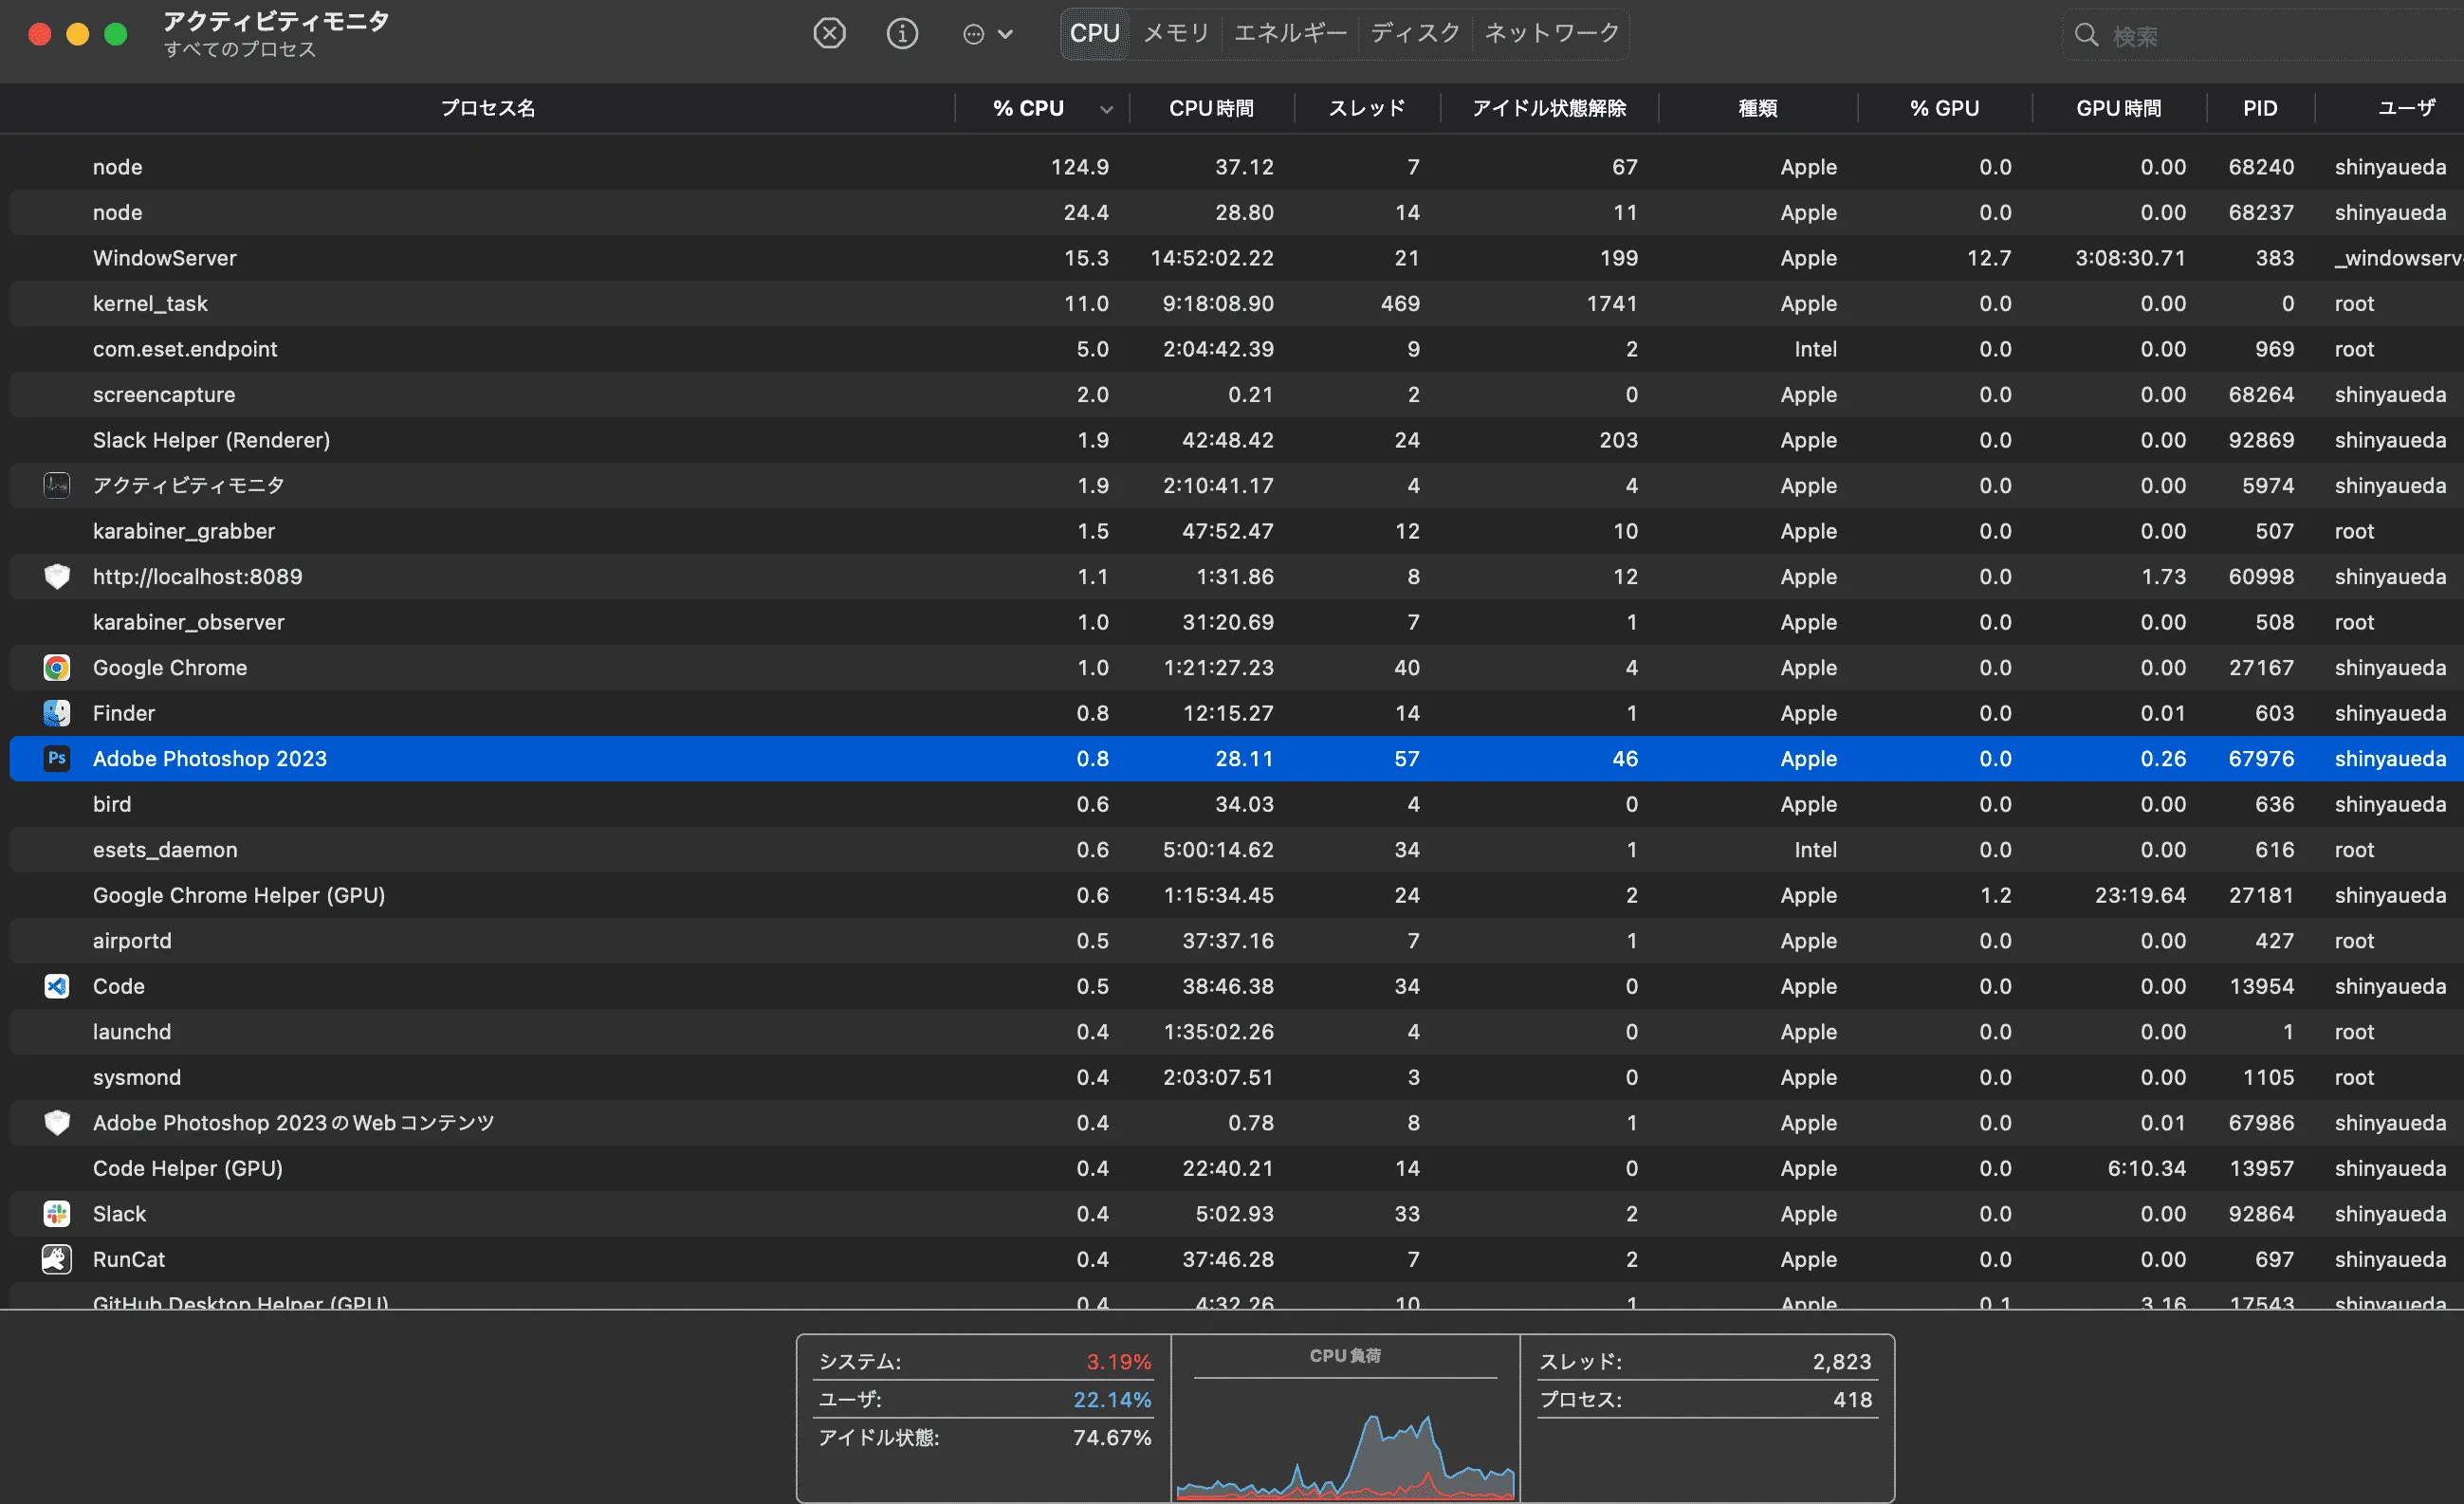Click the Code (VS Code) process icon
Image resolution: width=2464 pixels, height=1504 pixels.
(x=57, y=986)
